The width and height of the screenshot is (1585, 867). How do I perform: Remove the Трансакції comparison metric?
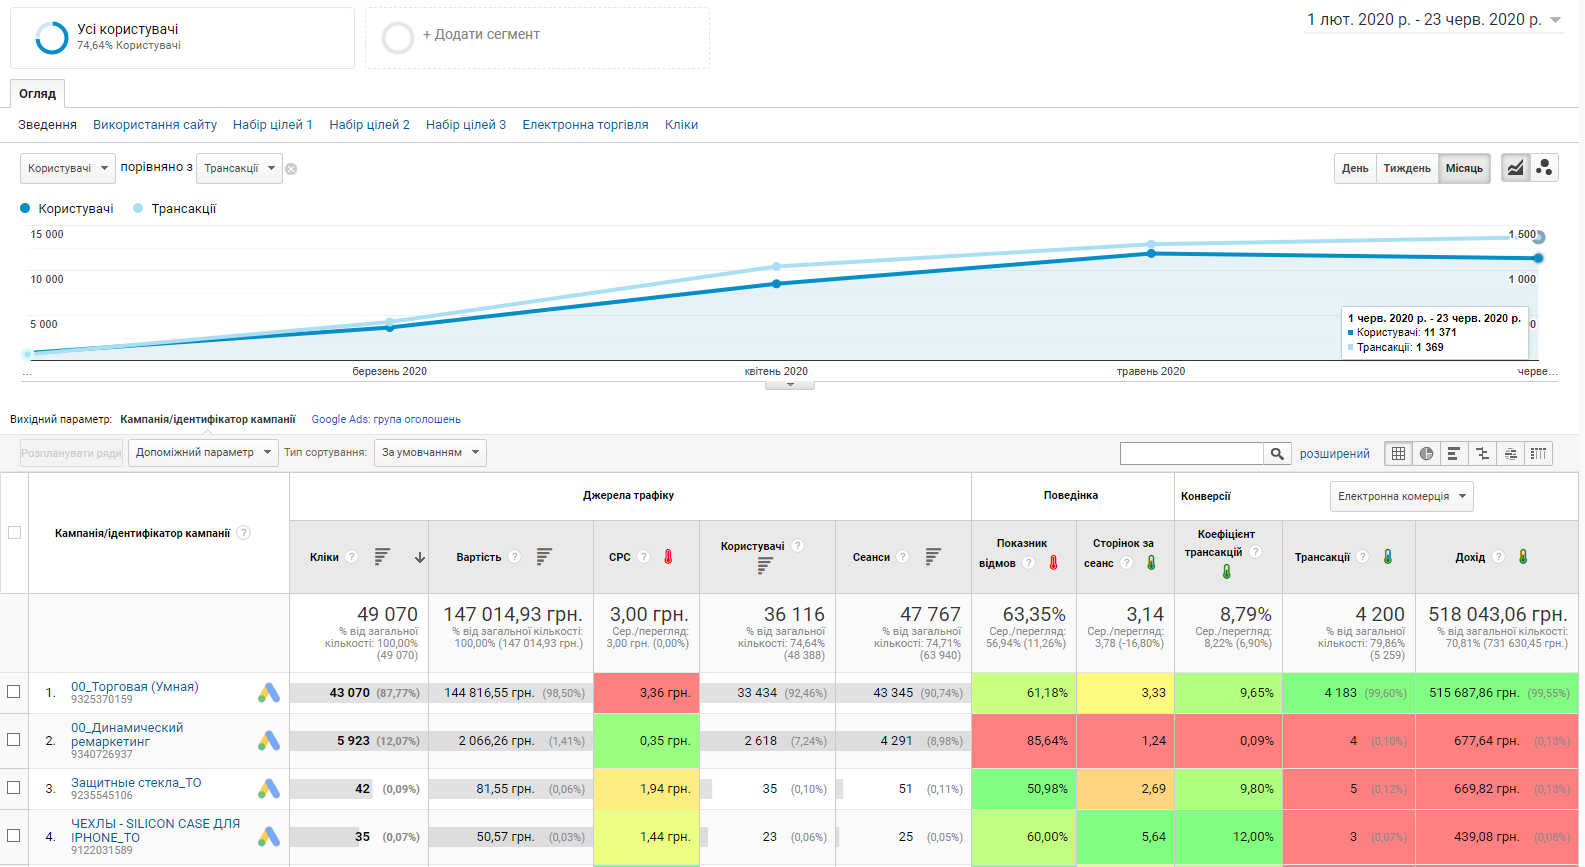(291, 169)
